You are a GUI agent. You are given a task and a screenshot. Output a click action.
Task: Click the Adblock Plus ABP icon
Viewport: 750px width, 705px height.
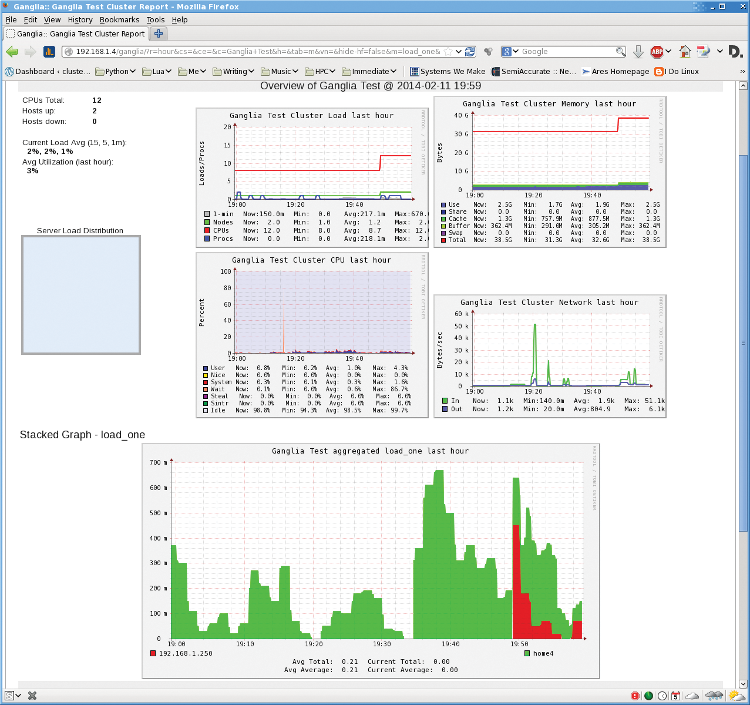[x=657, y=51]
